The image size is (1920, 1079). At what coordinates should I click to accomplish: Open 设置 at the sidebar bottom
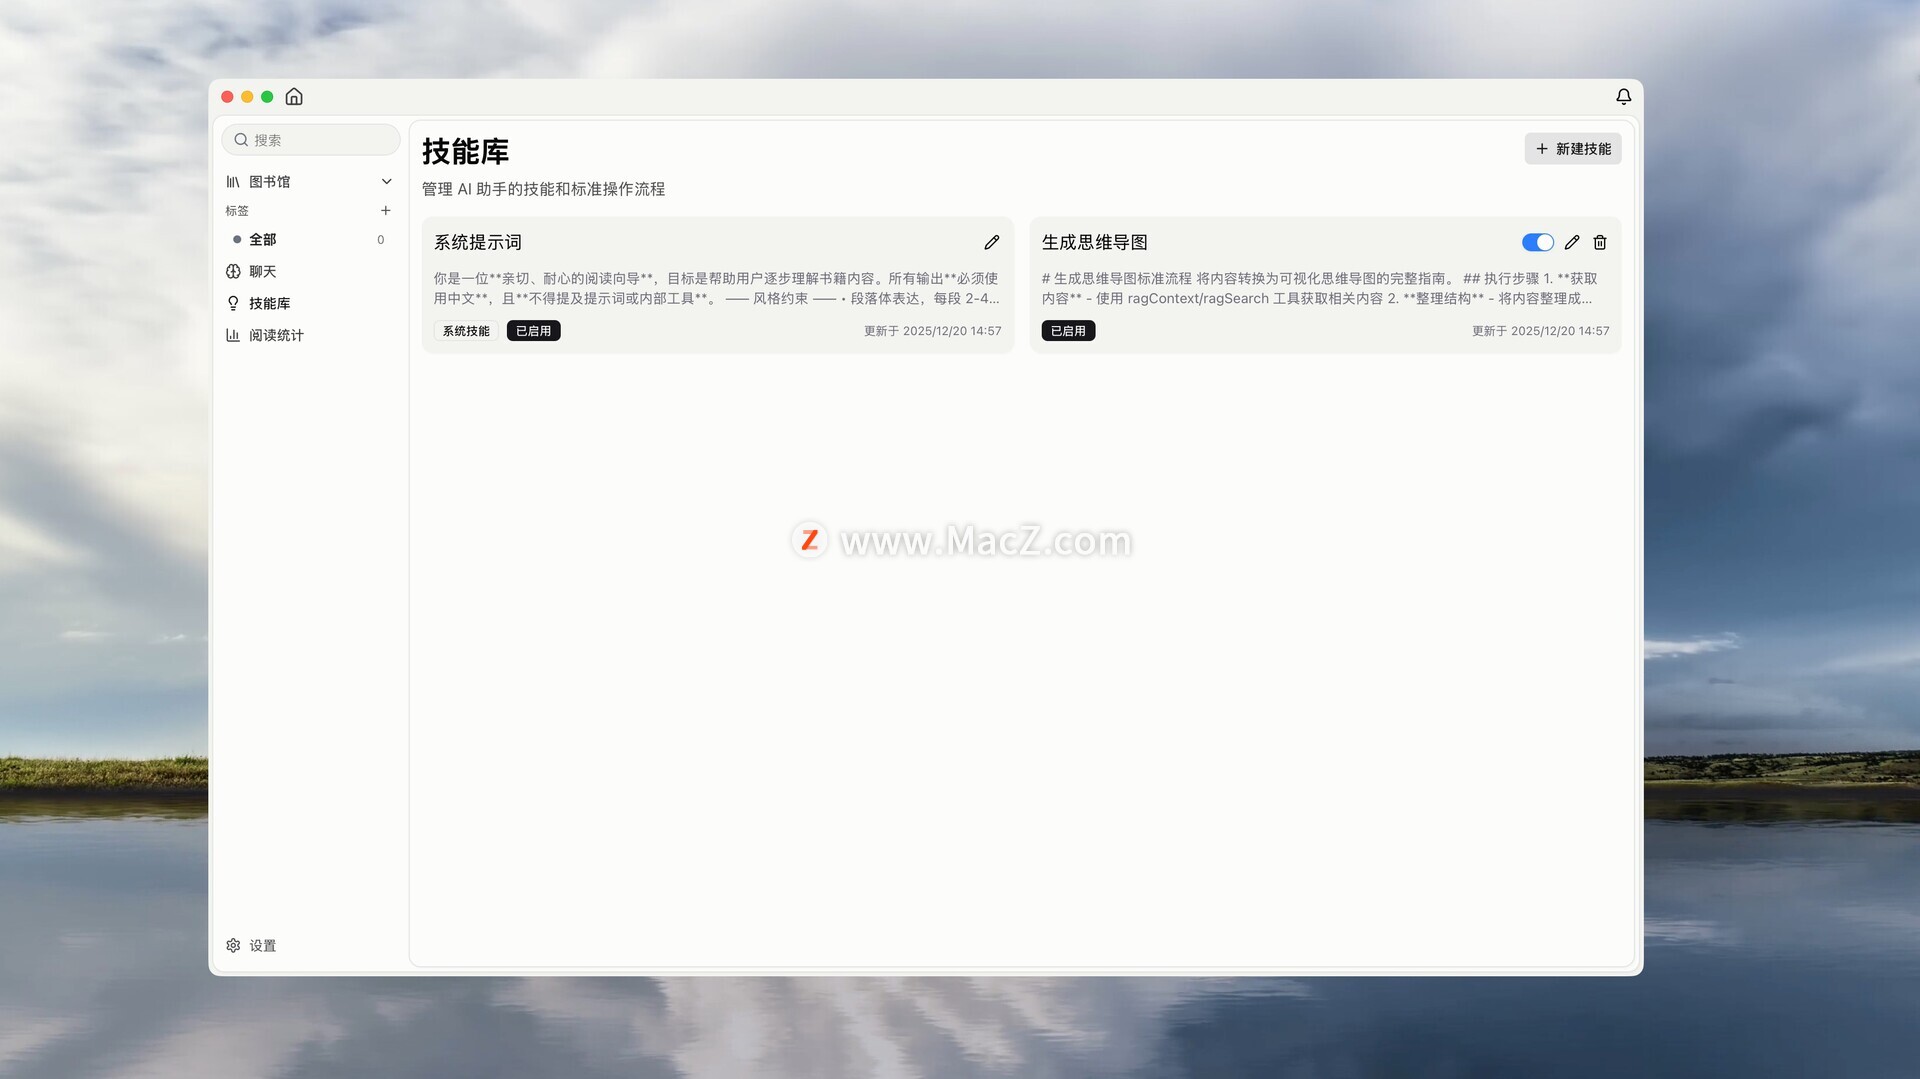coord(262,946)
